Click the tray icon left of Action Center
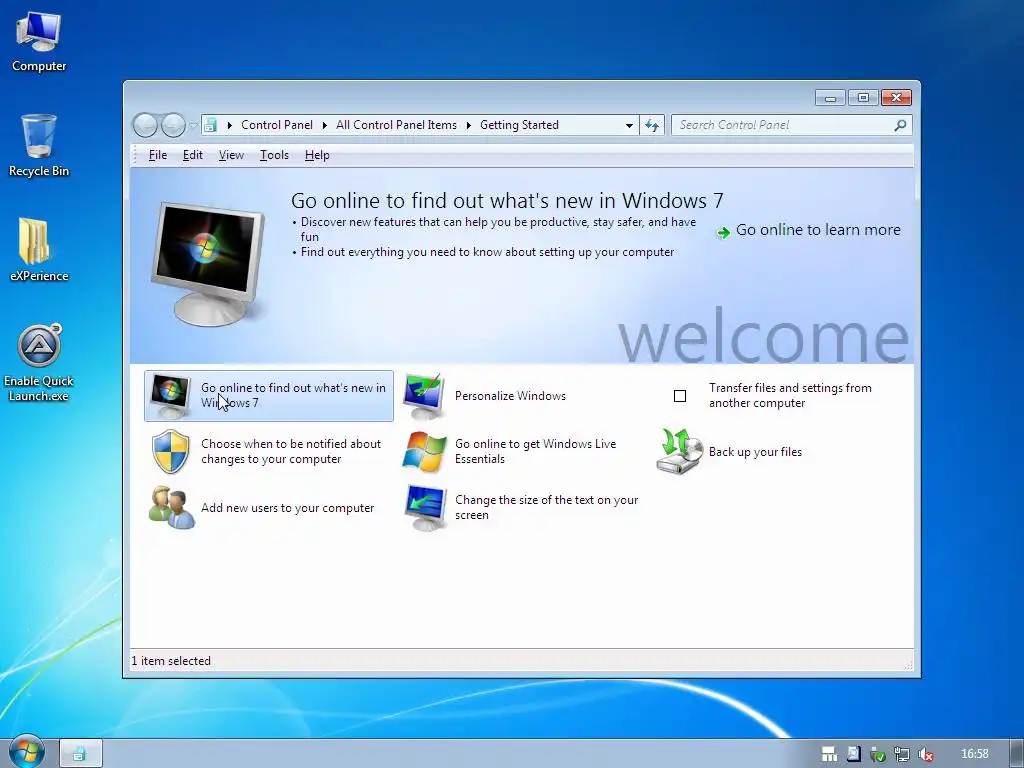 click(829, 754)
